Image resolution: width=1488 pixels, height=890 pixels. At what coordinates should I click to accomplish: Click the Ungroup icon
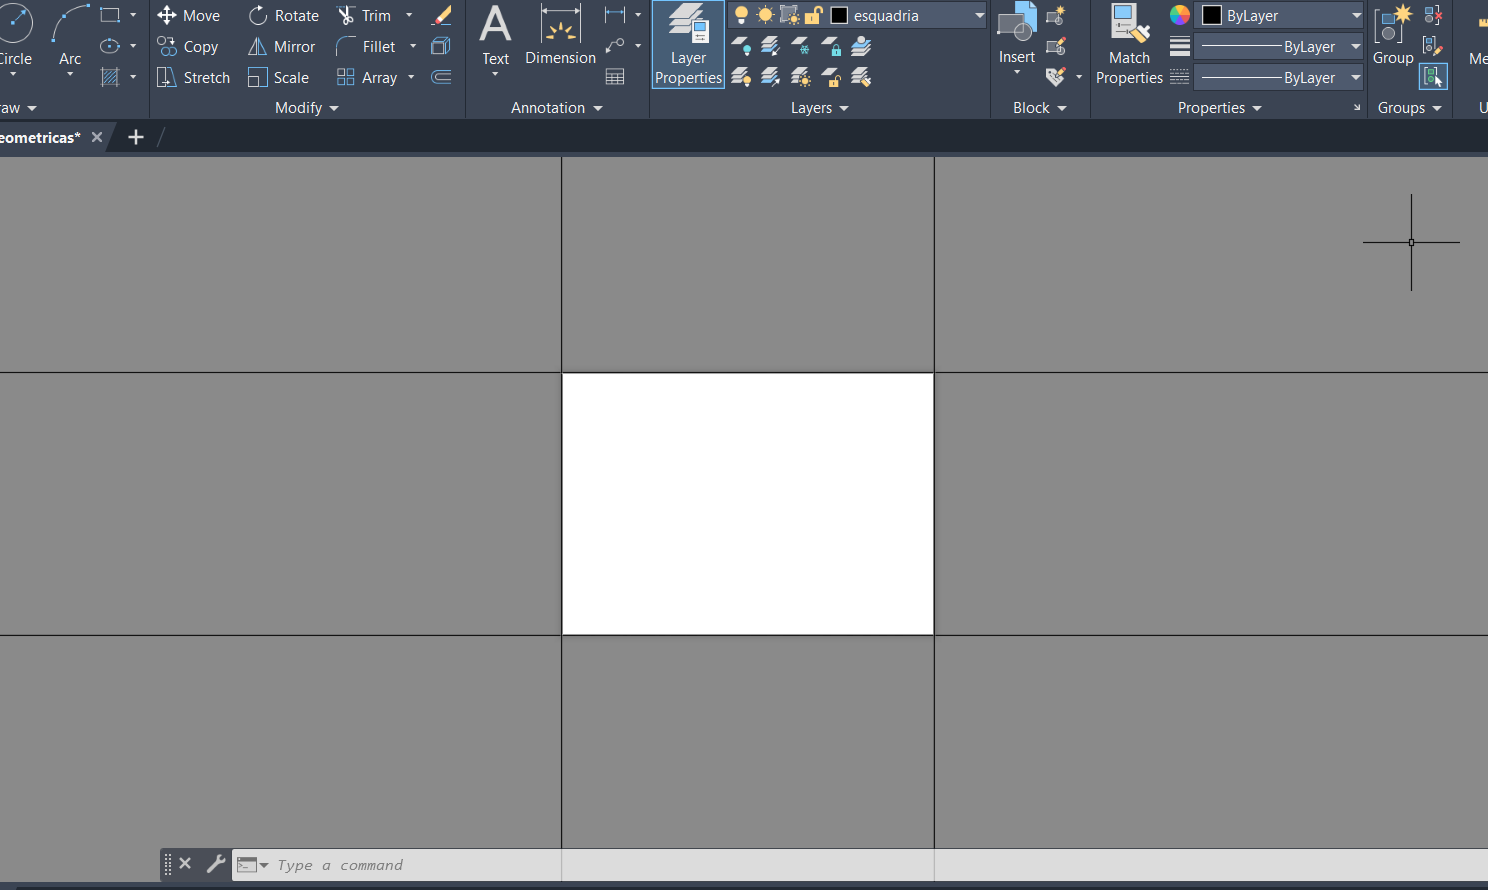pos(1433,15)
